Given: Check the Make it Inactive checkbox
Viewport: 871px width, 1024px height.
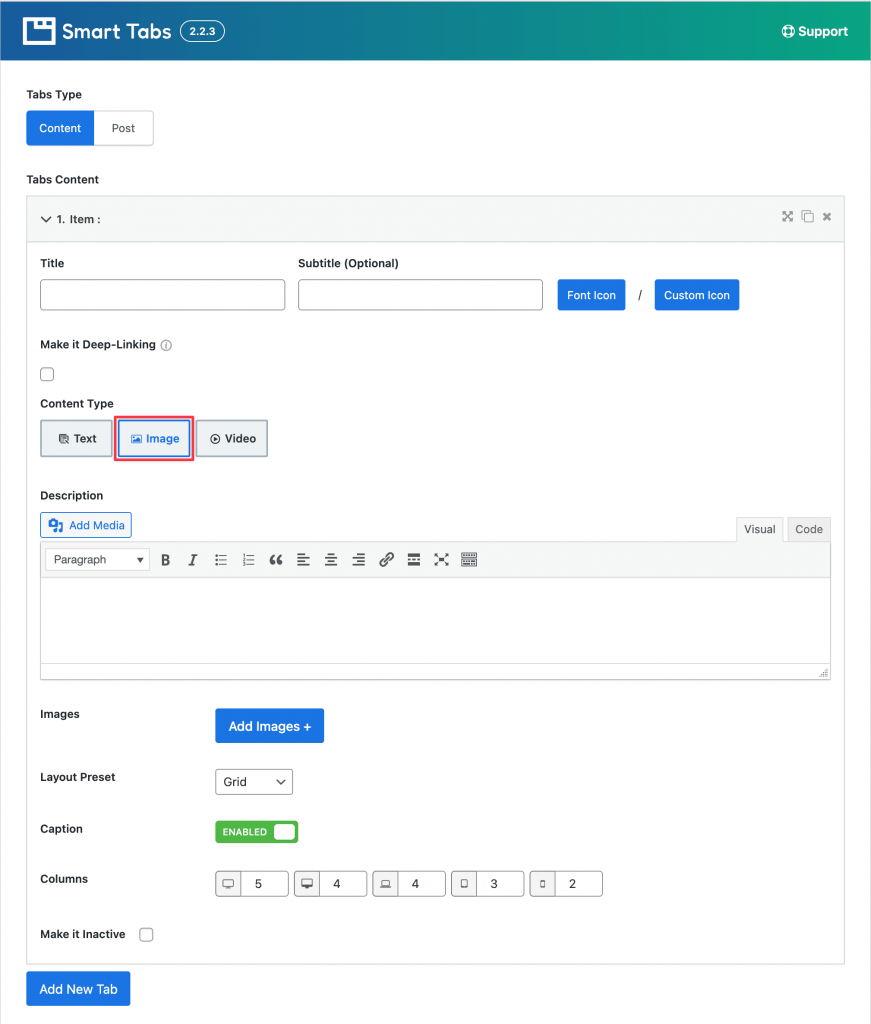Looking at the screenshot, I should [146, 935].
